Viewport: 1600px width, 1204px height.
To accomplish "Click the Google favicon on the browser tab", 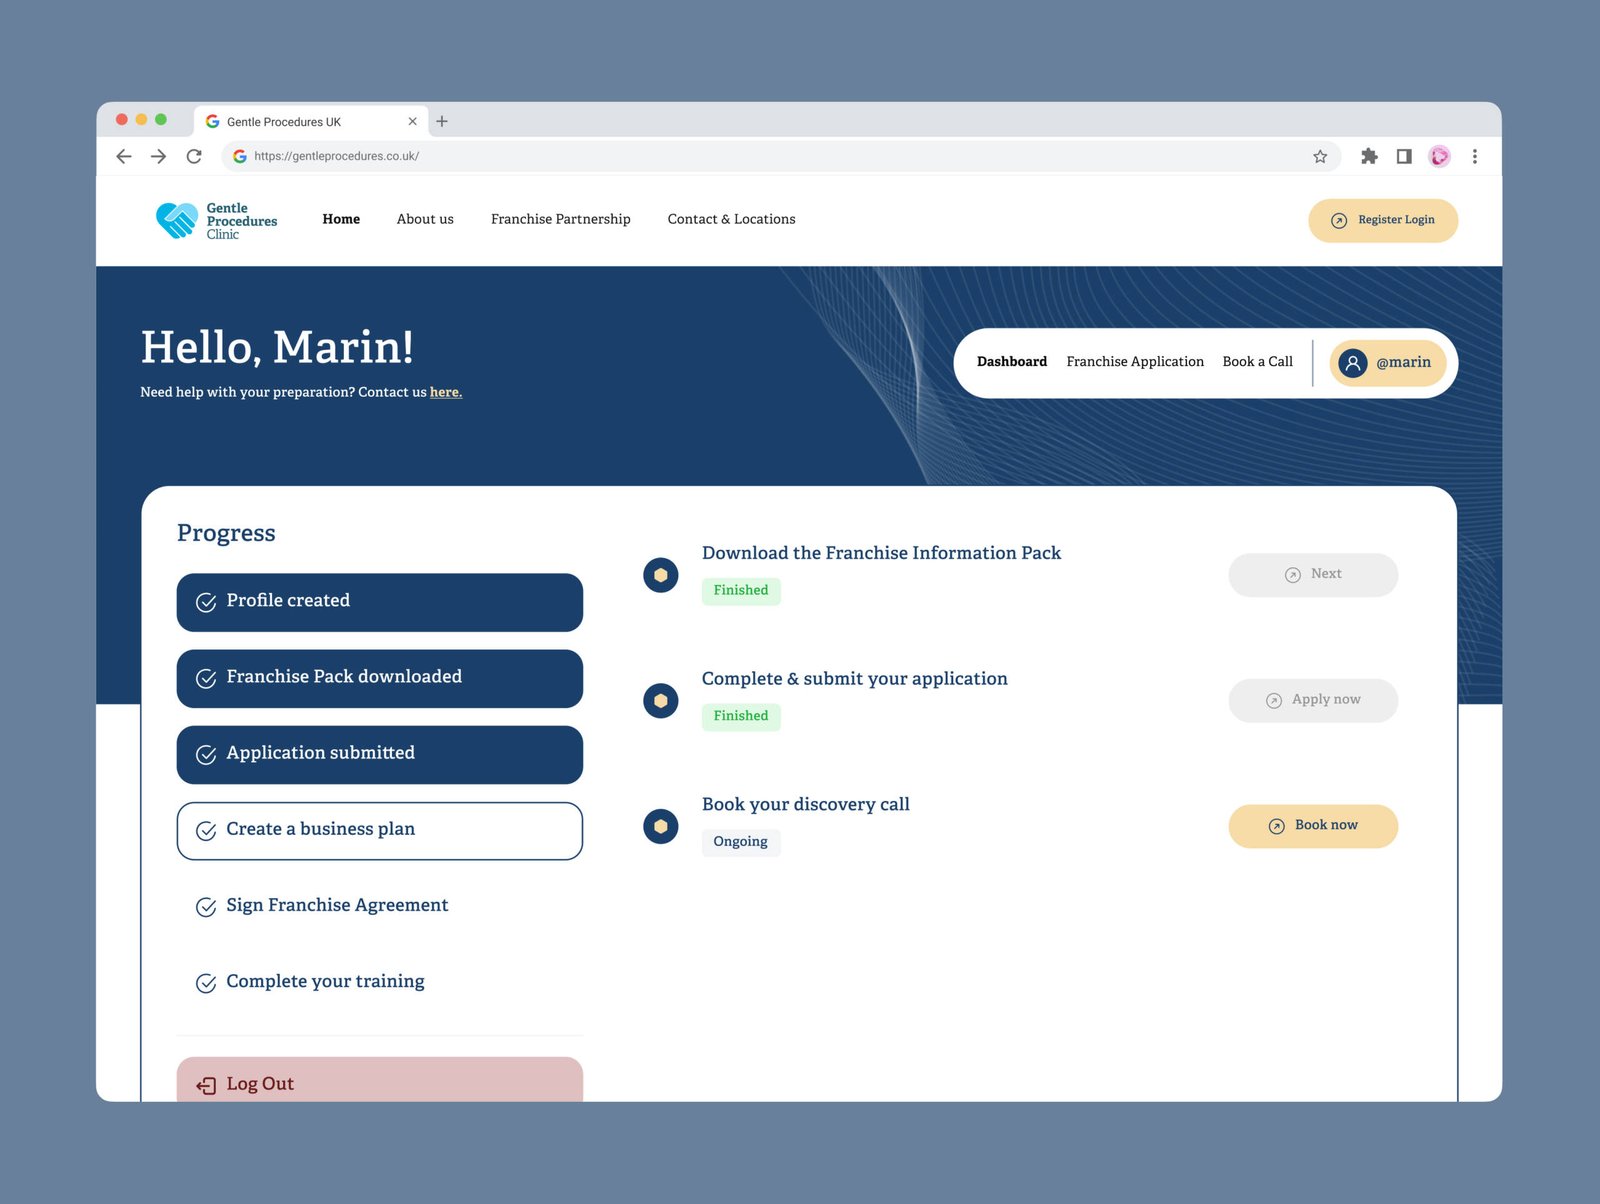I will pos(212,121).
